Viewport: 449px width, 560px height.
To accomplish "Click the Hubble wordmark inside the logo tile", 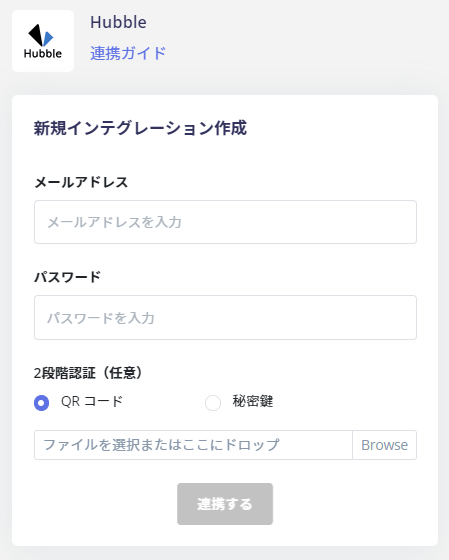I will click(x=43, y=54).
